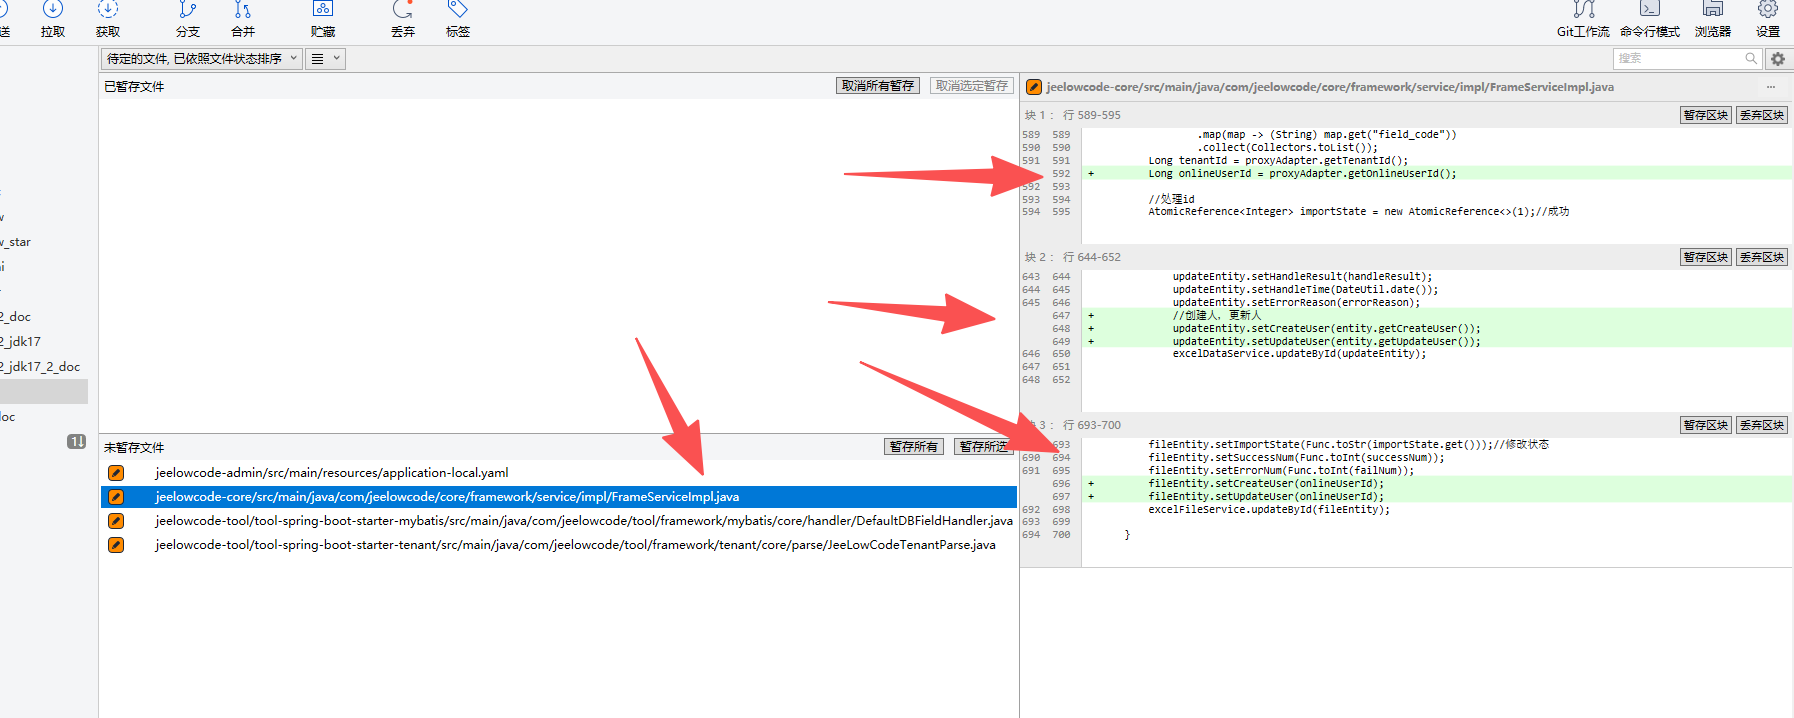Open the list view mode dropdown
1794x718 pixels.
click(325, 59)
